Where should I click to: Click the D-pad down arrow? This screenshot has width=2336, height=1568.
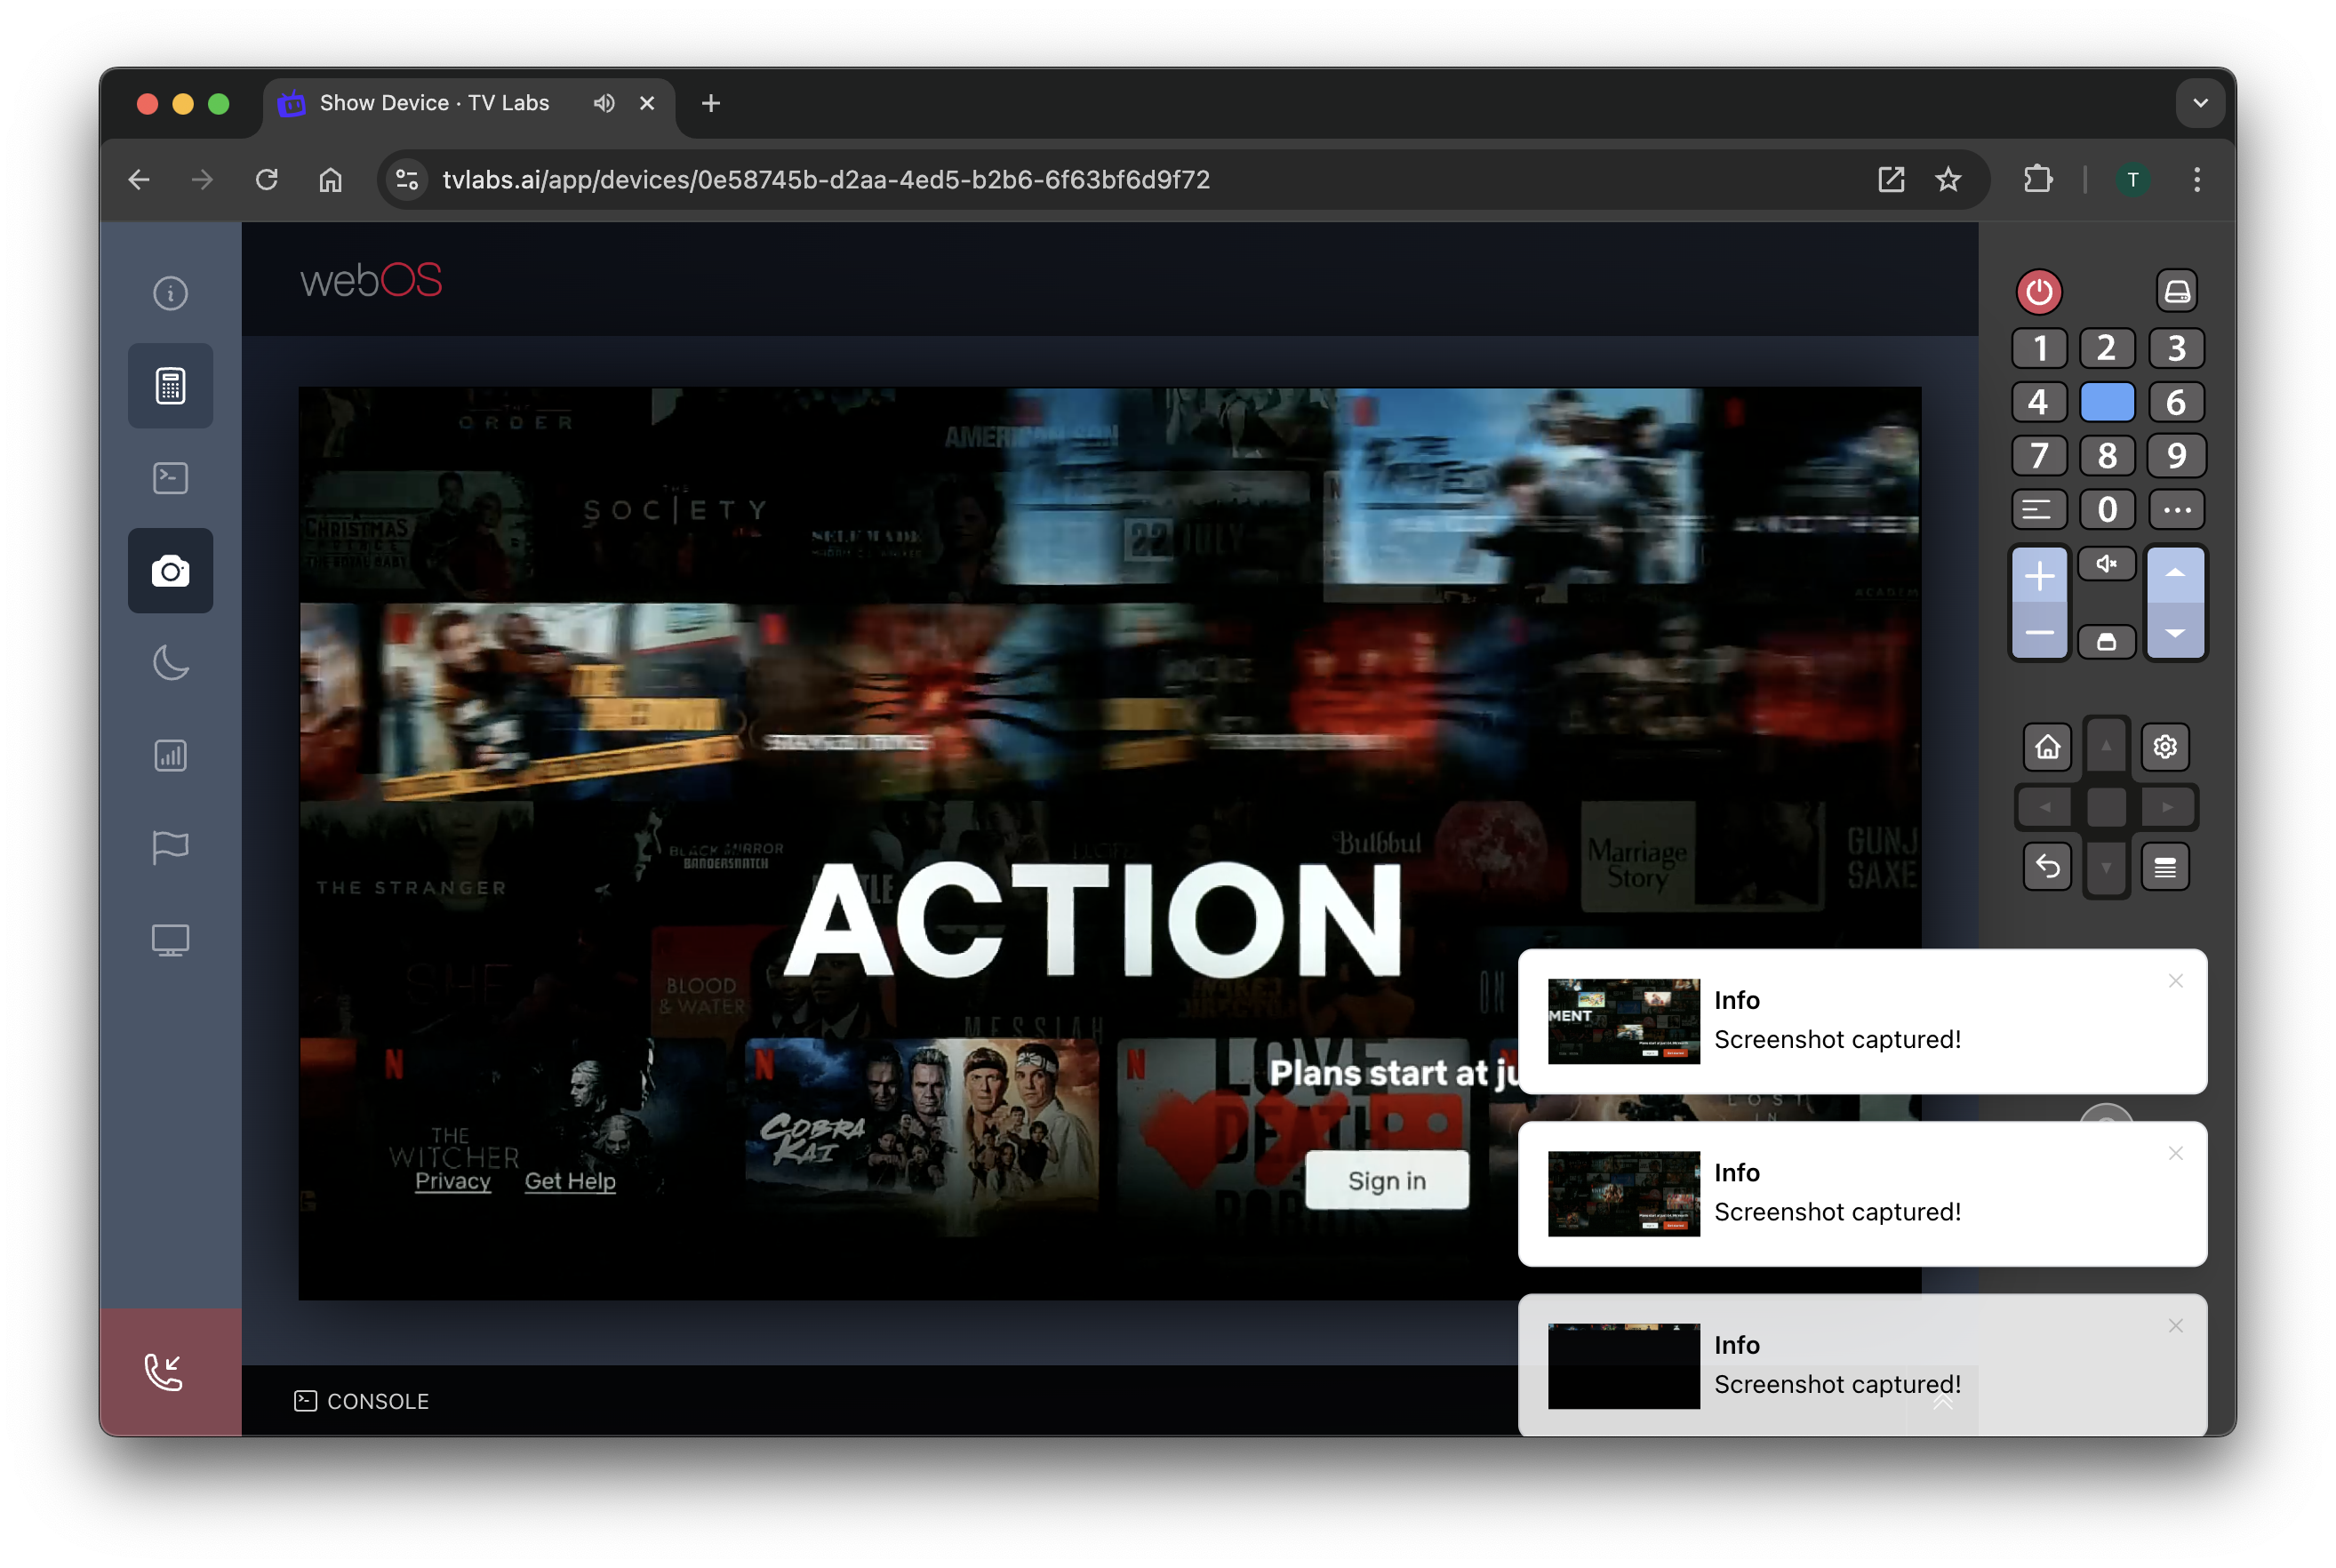click(2106, 868)
